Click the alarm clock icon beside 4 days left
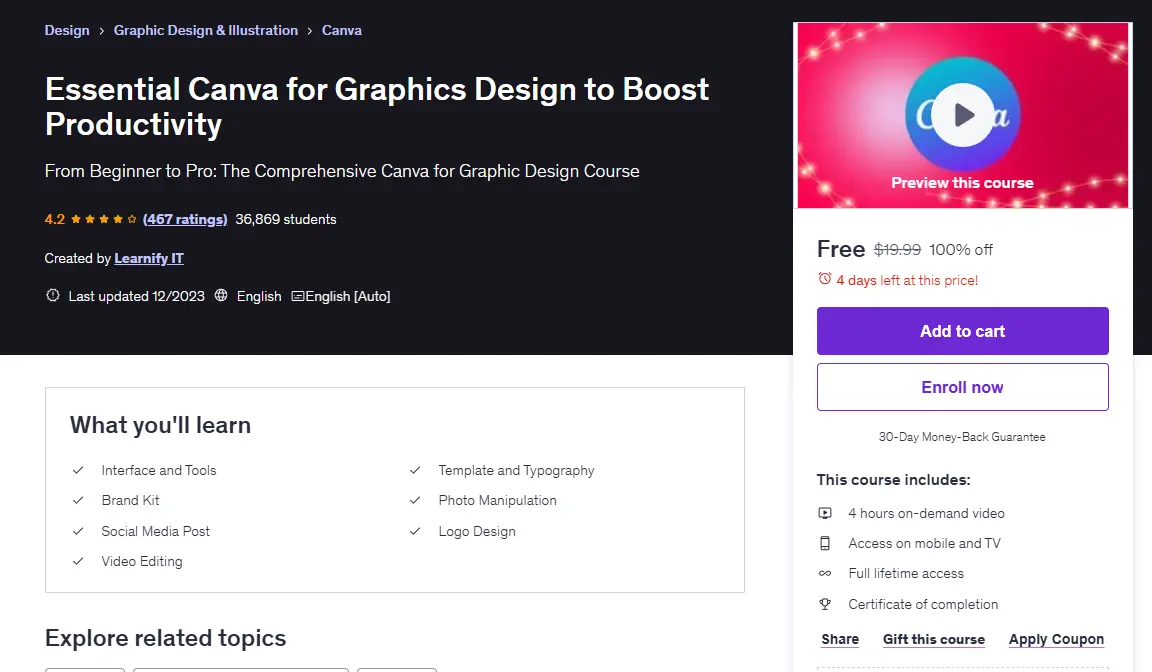Viewport: 1152px width, 672px height. [824, 279]
